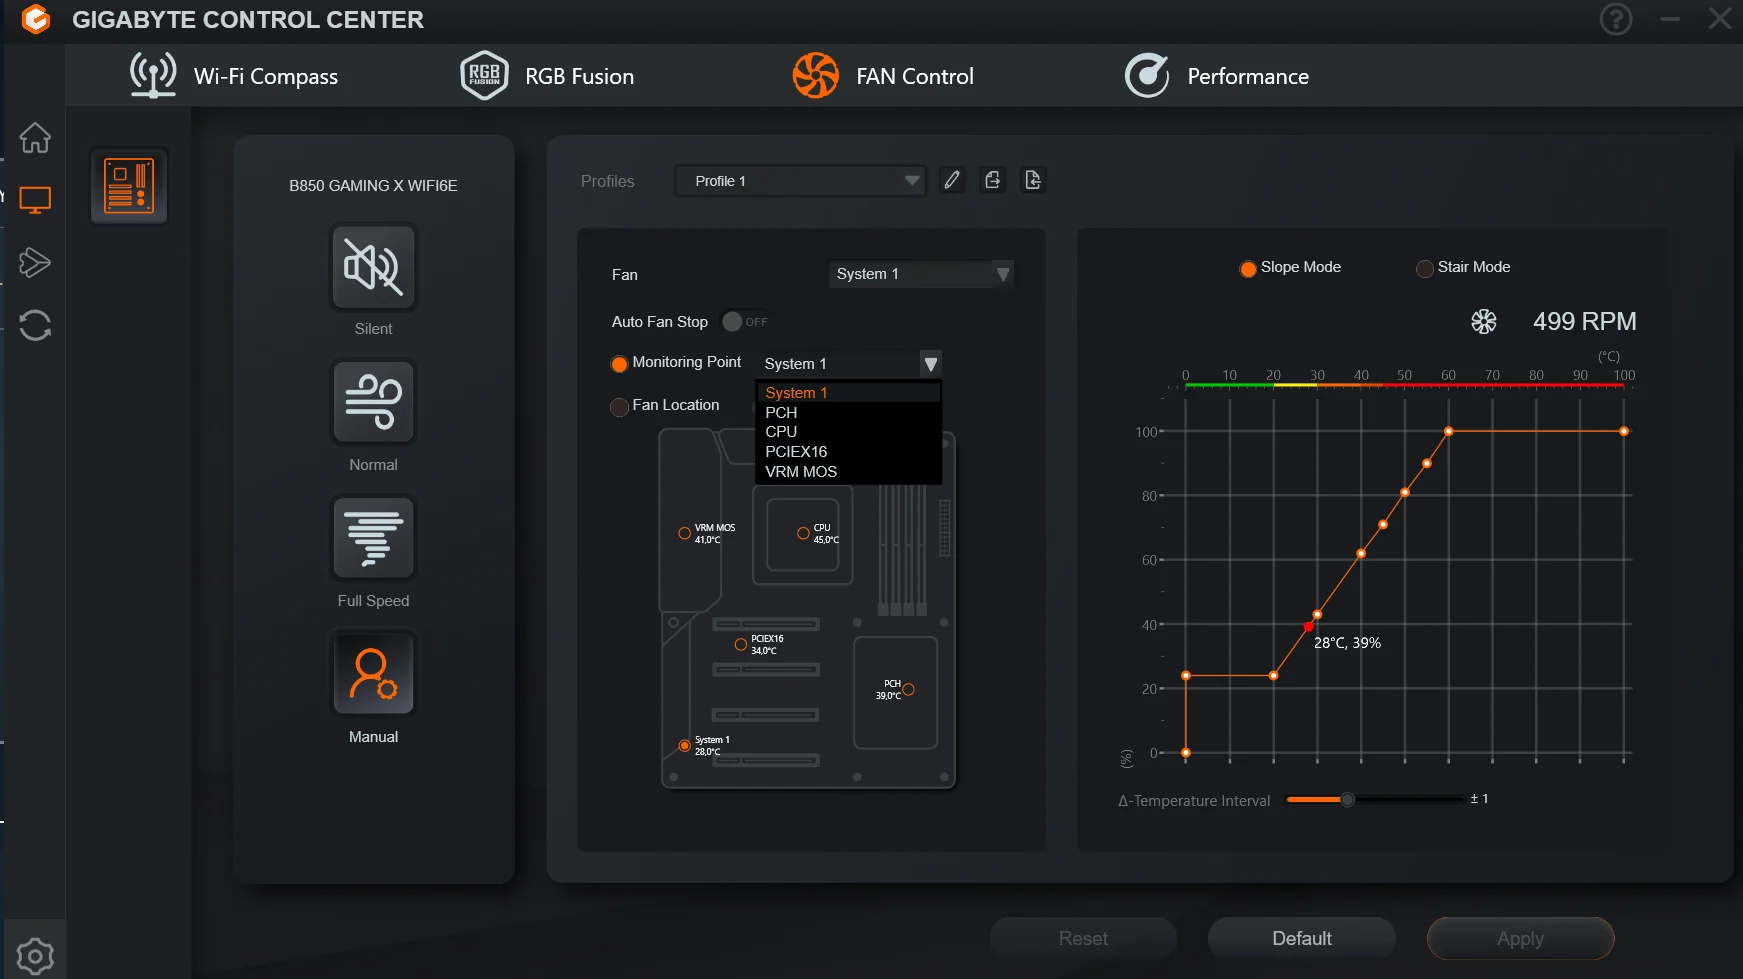Select the curve node at 60°C, 100%
The image size is (1743, 979).
pos(1449,431)
